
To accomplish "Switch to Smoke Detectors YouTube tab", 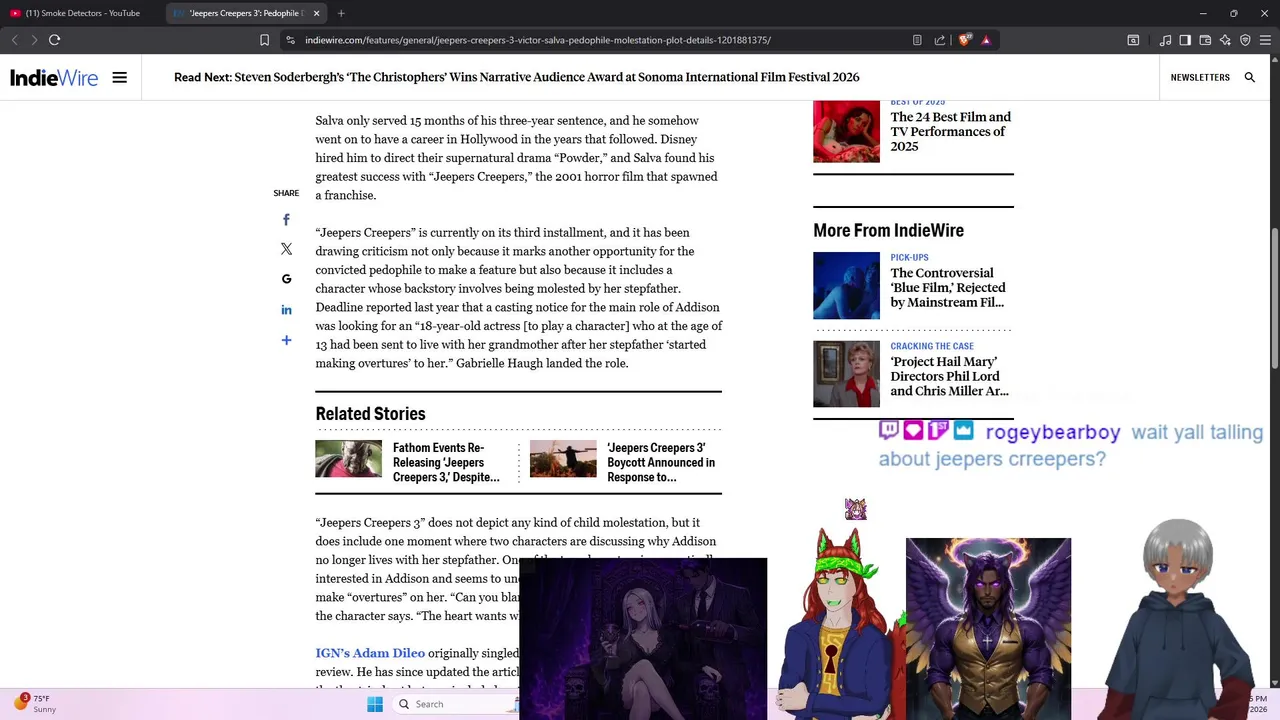I will [x=82, y=13].
